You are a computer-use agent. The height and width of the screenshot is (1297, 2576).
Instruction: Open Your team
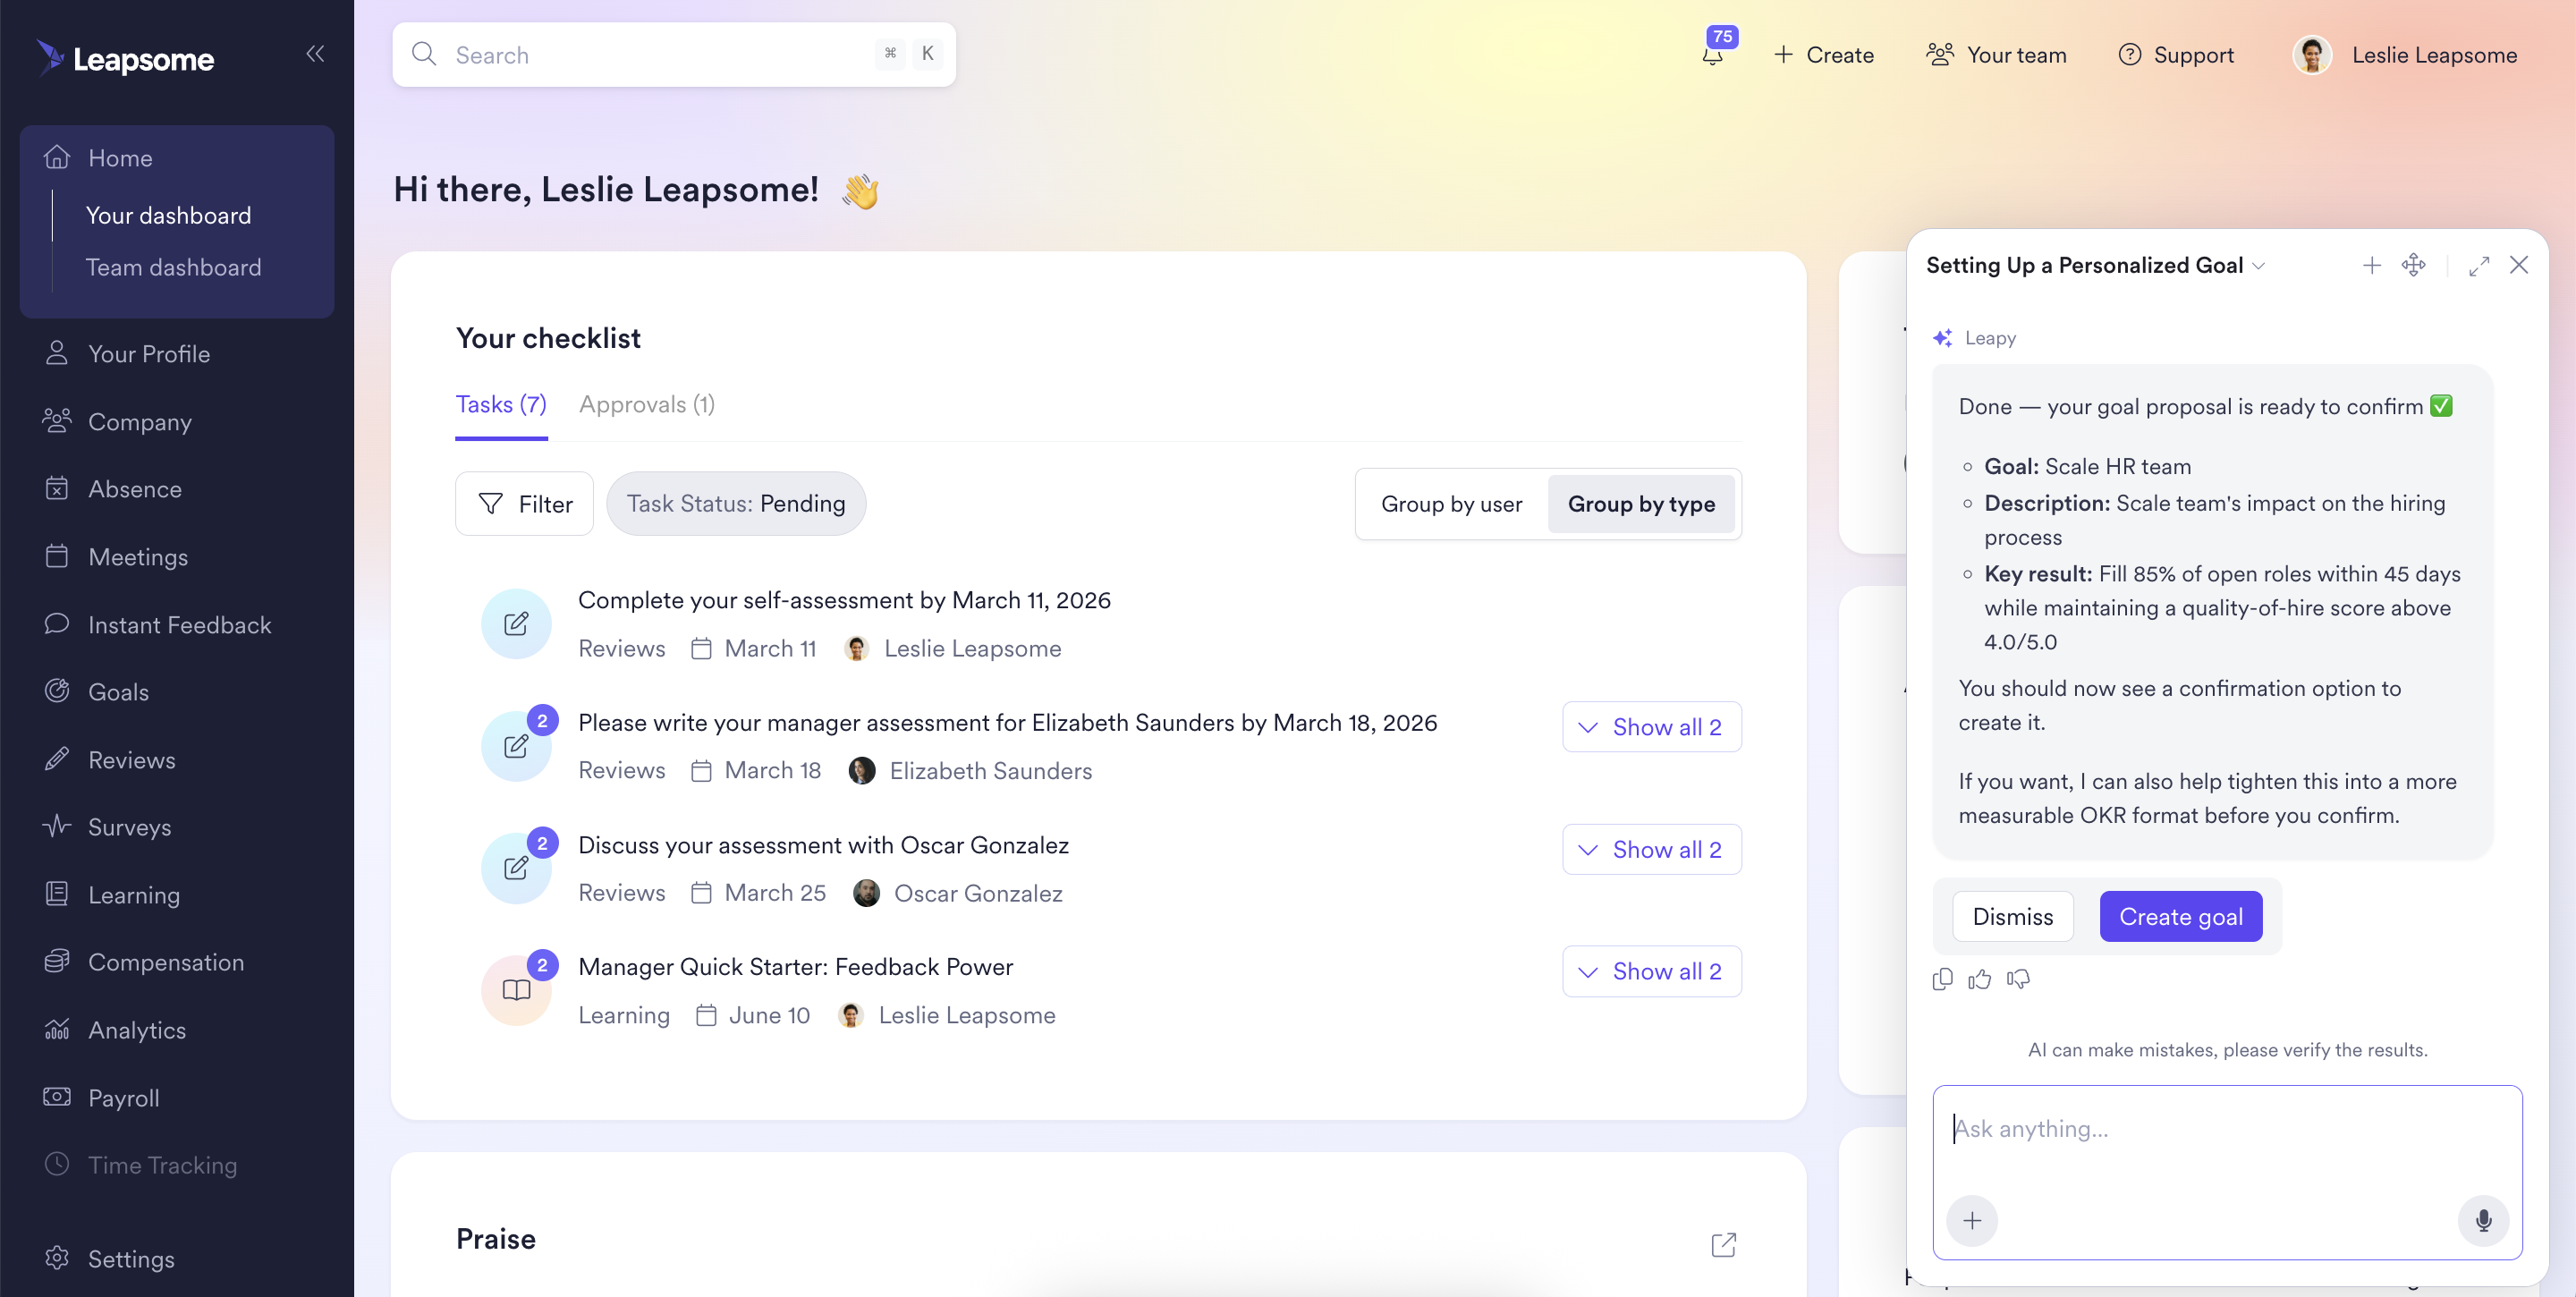tap(1997, 55)
